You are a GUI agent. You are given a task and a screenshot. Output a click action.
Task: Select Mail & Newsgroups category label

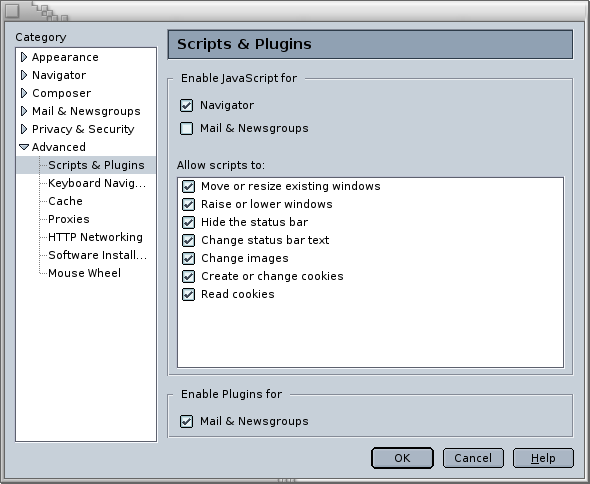click(86, 111)
